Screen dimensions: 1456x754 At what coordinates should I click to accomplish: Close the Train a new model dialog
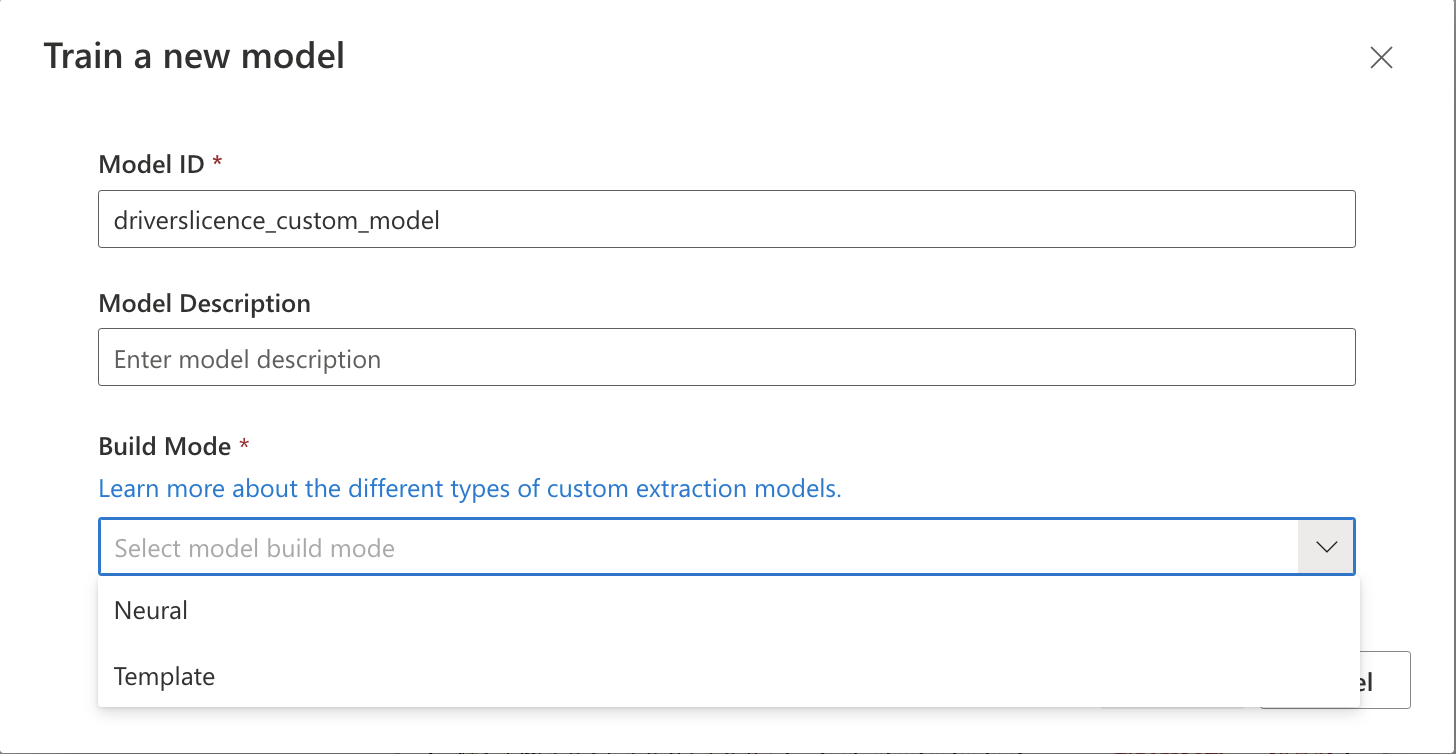pyautogui.click(x=1381, y=58)
